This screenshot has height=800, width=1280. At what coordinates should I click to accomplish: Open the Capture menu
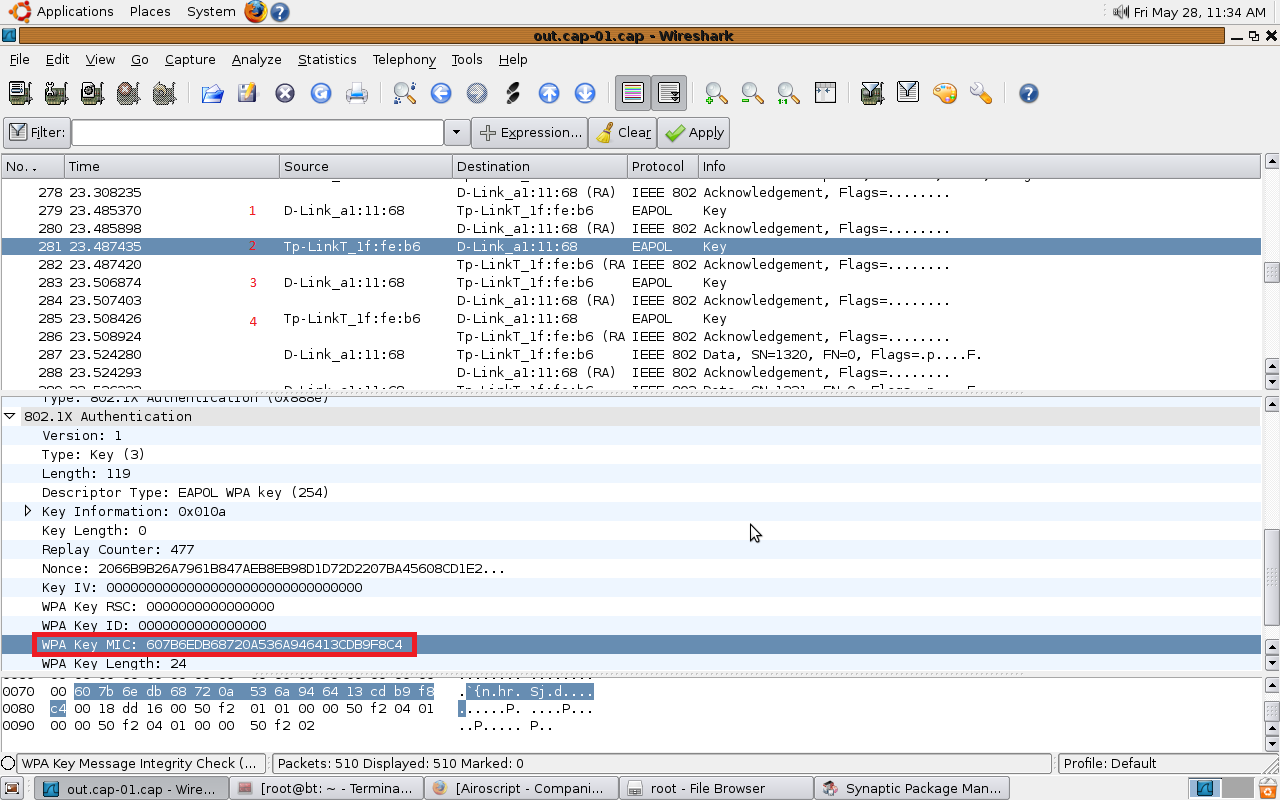(190, 59)
